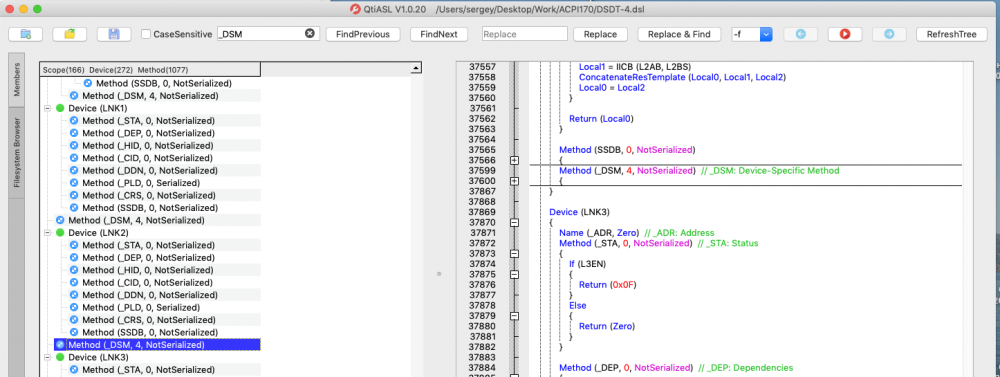Select SSDB method under Device (LNK2)

[x=150, y=332]
